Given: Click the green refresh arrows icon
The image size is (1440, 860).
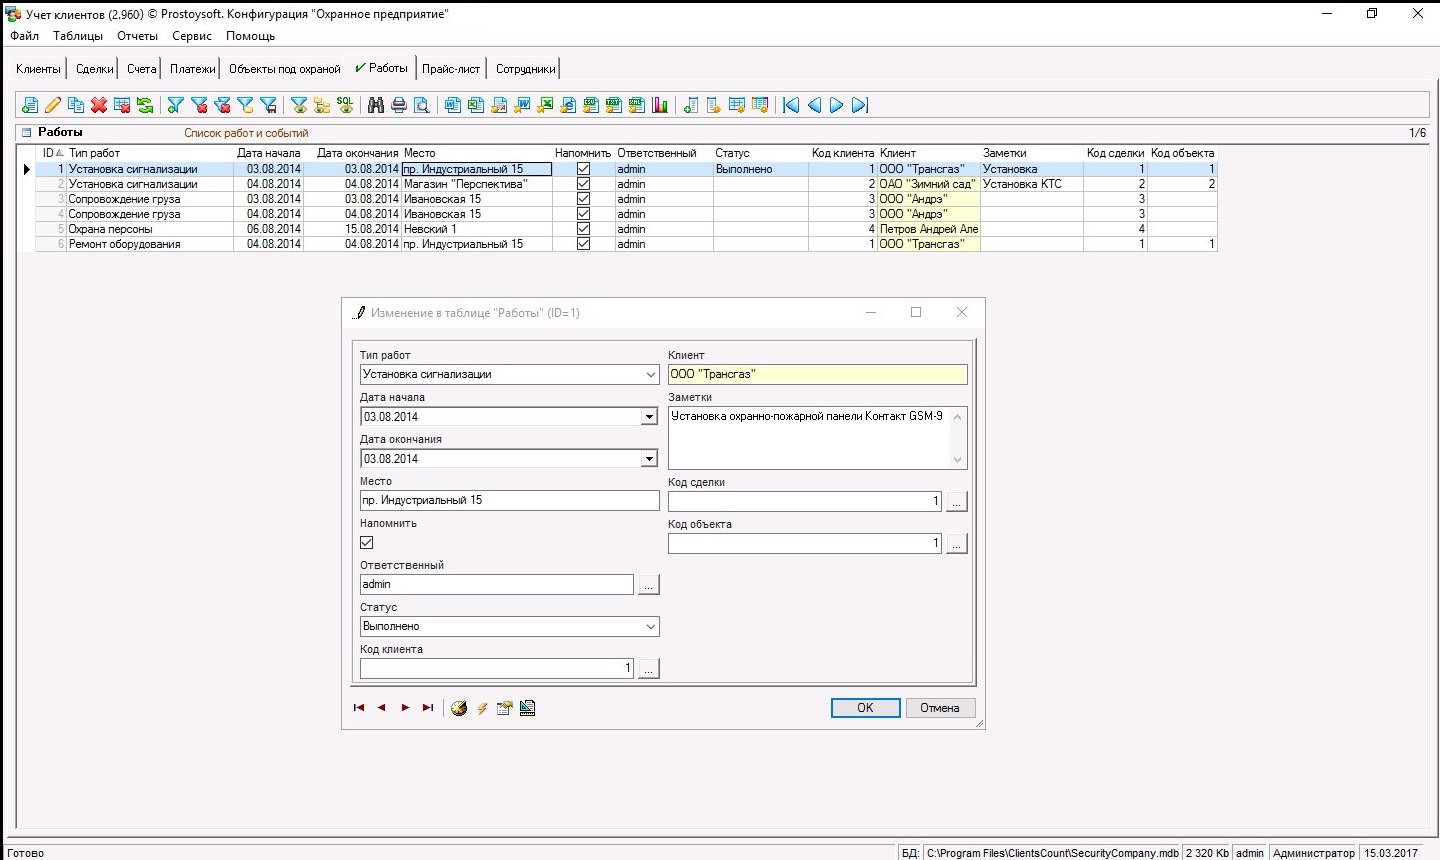Looking at the screenshot, I should [145, 105].
